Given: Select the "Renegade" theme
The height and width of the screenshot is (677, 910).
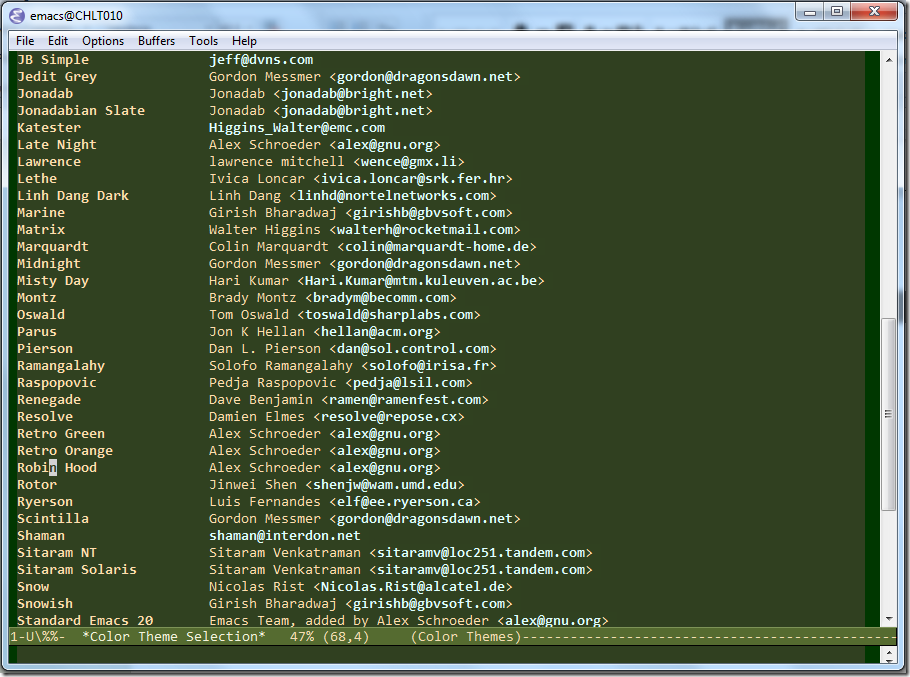Looking at the screenshot, I should 49,400.
